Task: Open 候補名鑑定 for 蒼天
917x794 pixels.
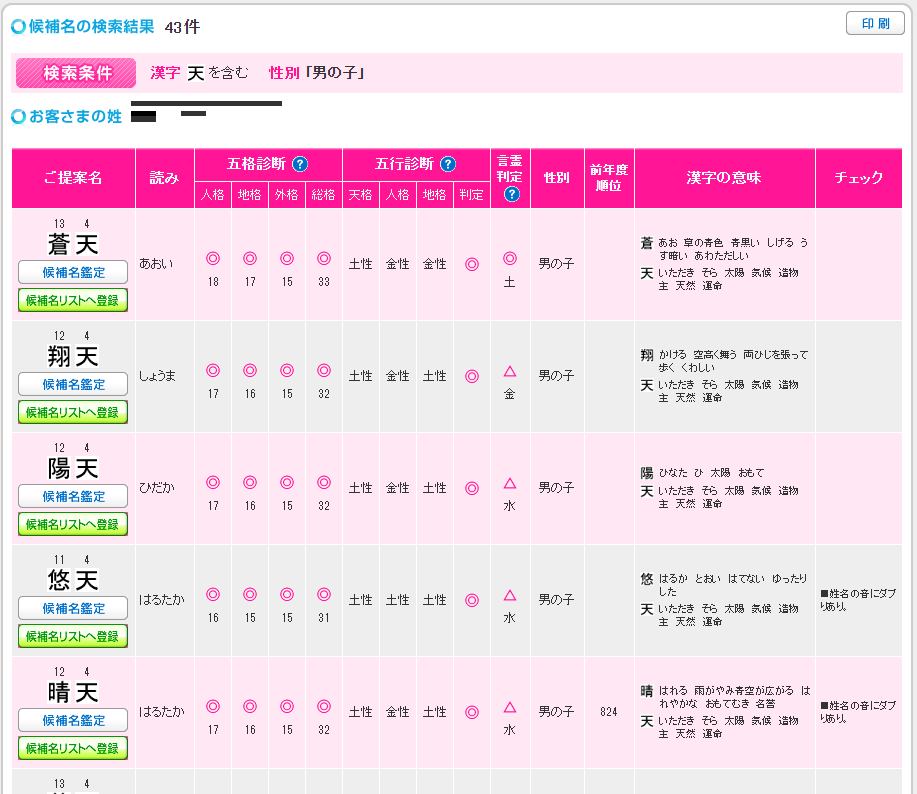Action: point(73,272)
